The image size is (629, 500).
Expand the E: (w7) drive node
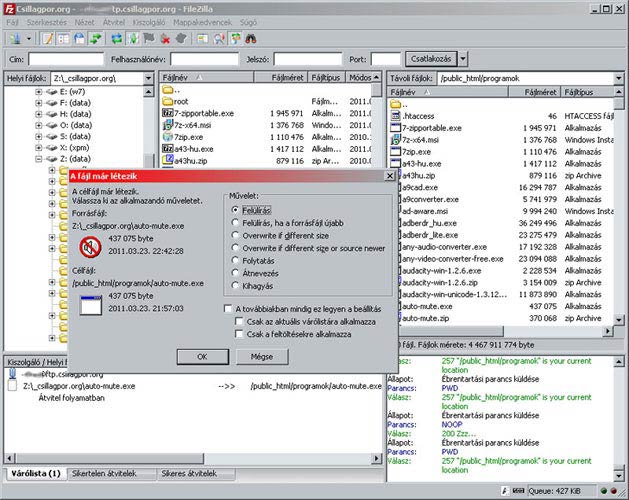(39, 92)
